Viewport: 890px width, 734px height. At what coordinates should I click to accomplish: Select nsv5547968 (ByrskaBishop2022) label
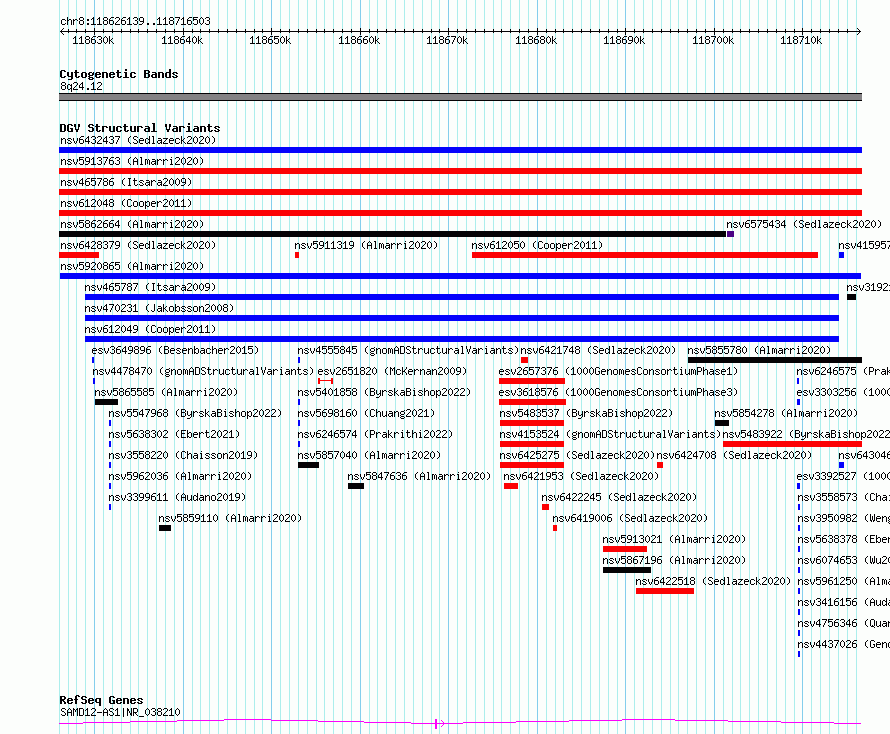tap(195, 413)
